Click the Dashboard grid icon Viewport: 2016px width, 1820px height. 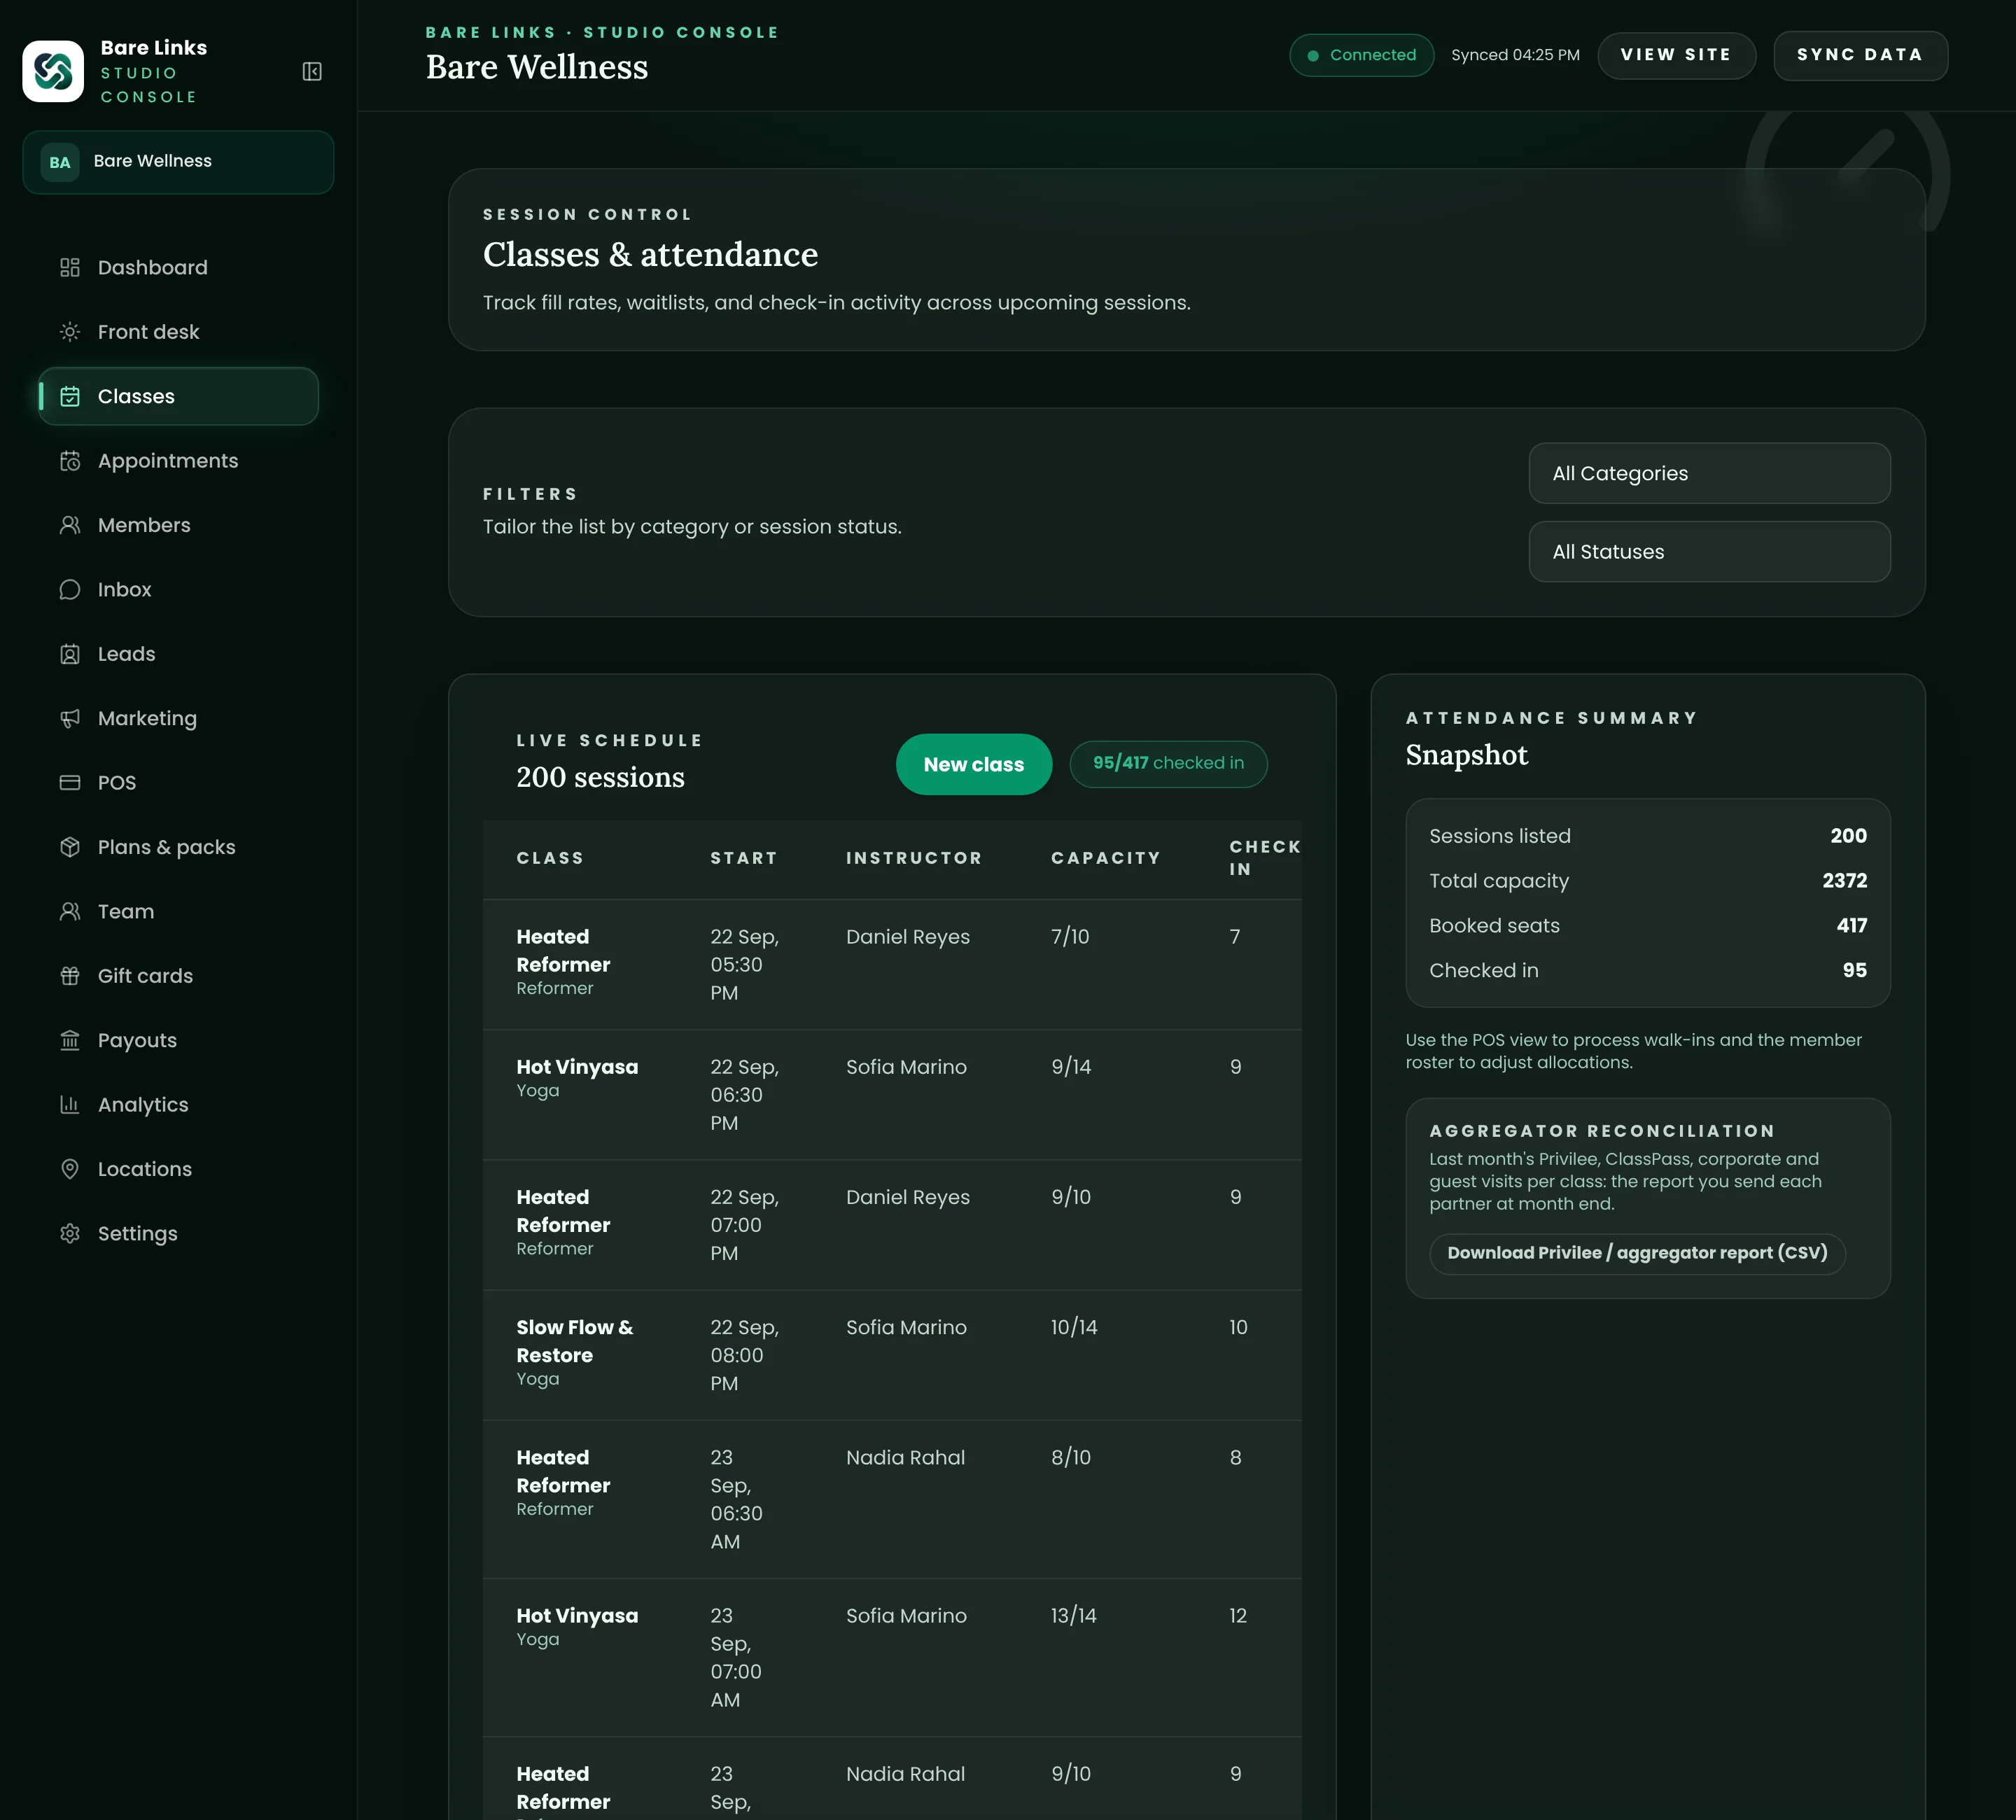coord(70,267)
